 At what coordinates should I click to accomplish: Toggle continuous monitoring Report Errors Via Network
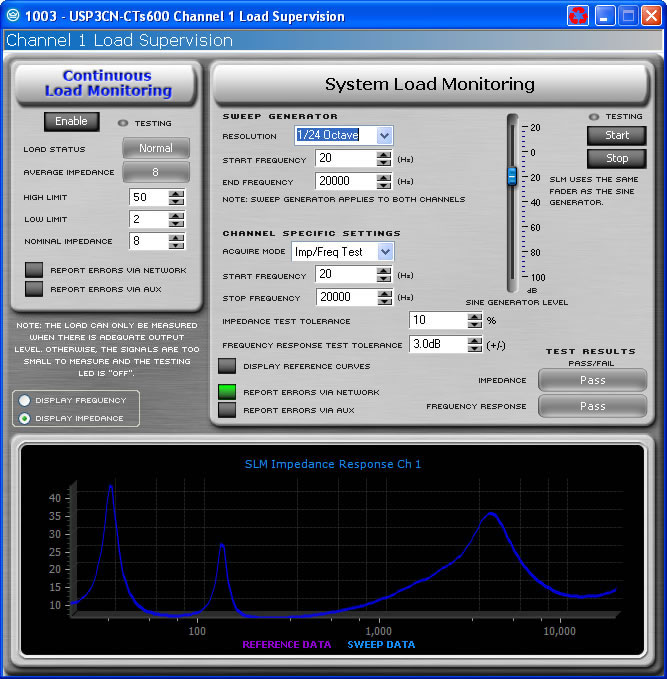pyautogui.click(x=34, y=270)
